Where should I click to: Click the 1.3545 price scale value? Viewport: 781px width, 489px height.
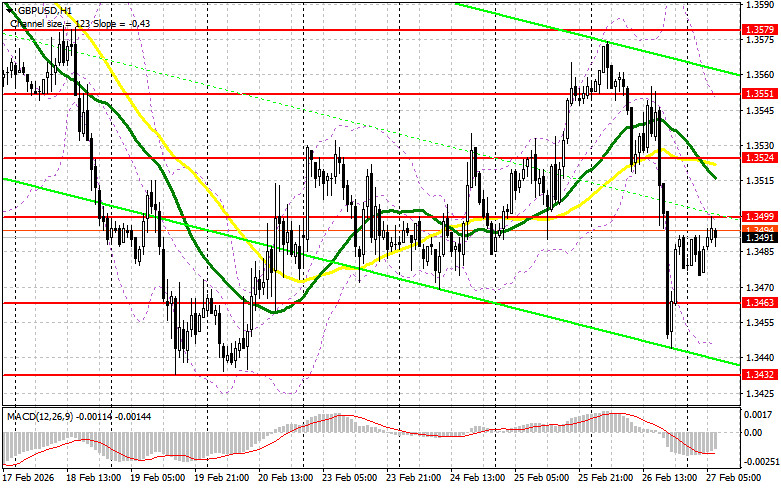759,110
